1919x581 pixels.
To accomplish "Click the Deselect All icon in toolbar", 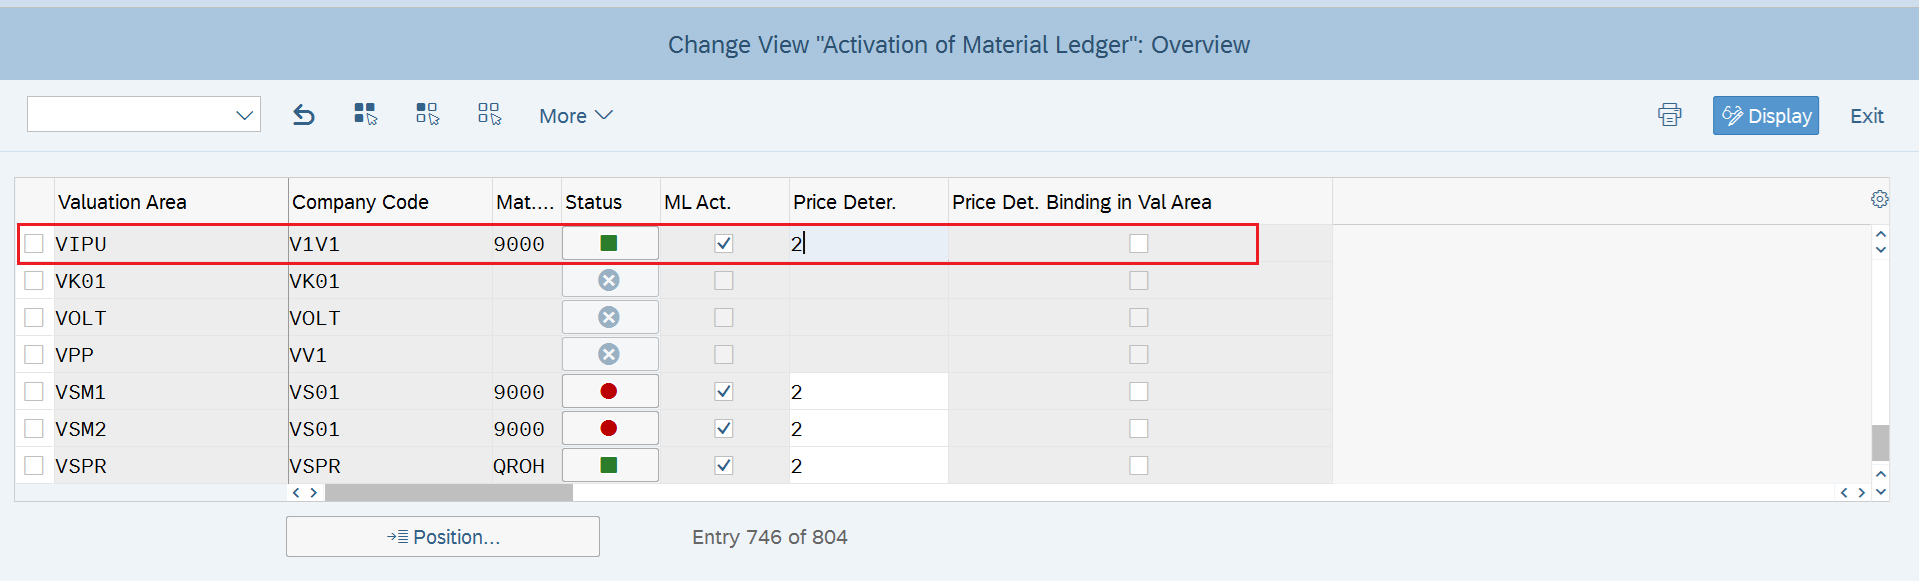I will tap(490, 114).
